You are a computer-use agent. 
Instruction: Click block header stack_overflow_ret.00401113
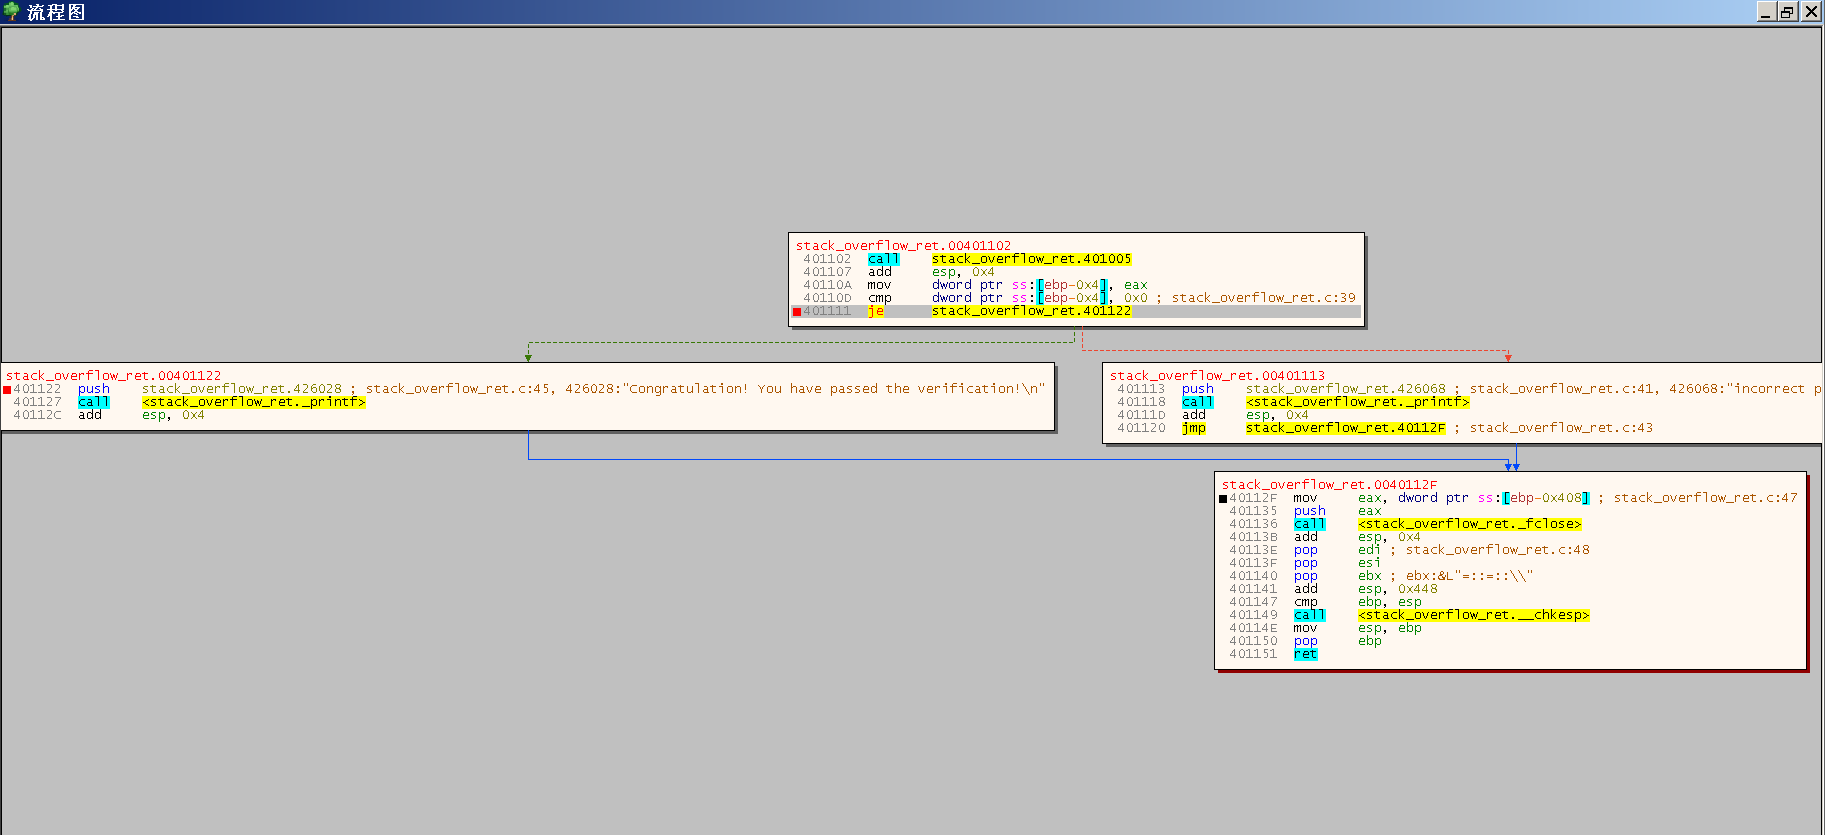pos(1217,376)
